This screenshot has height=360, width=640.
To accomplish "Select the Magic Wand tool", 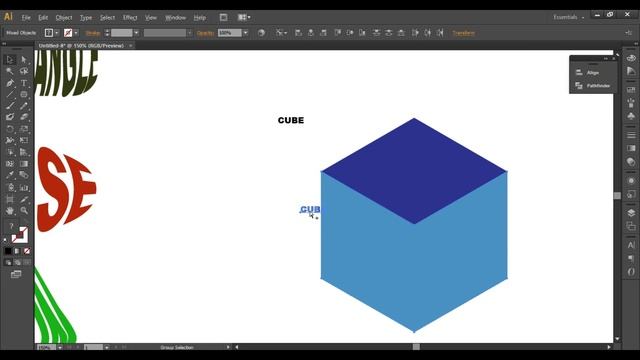I will pyautogui.click(x=10, y=71).
